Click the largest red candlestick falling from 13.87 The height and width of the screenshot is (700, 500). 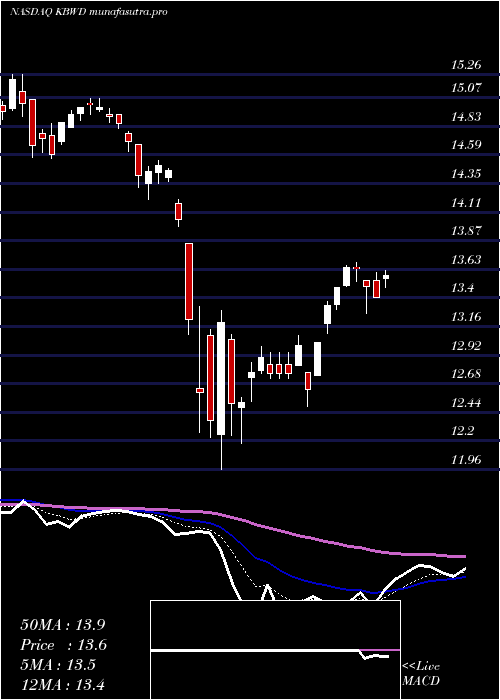pos(189,281)
